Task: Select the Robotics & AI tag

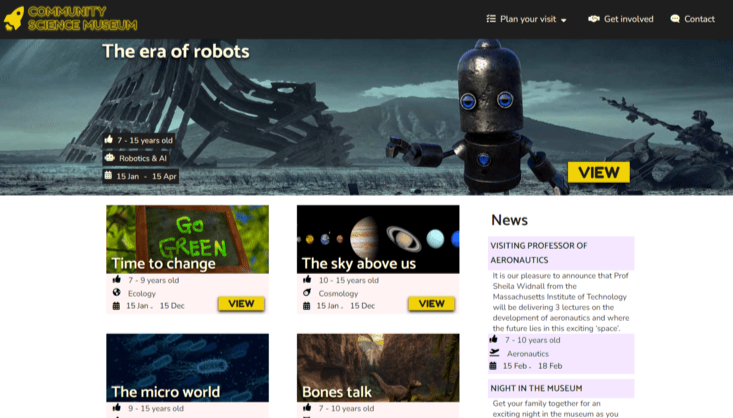Action: point(136,158)
